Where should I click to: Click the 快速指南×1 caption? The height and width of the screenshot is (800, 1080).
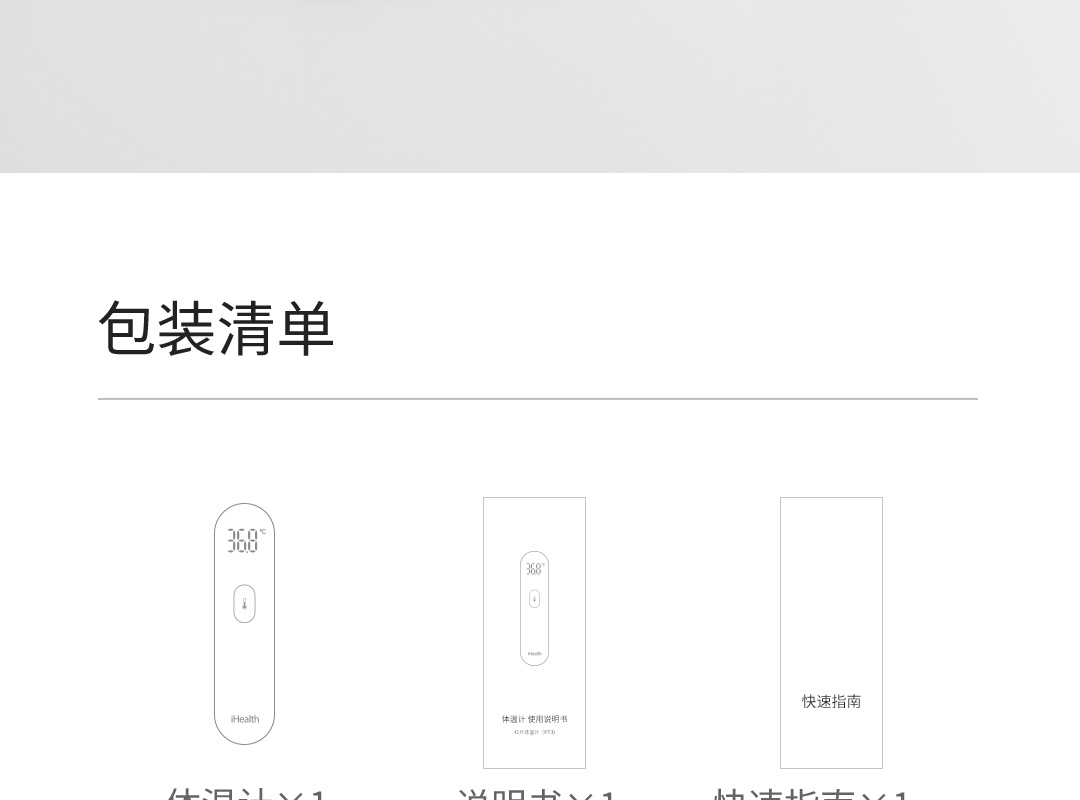(x=811, y=794)
